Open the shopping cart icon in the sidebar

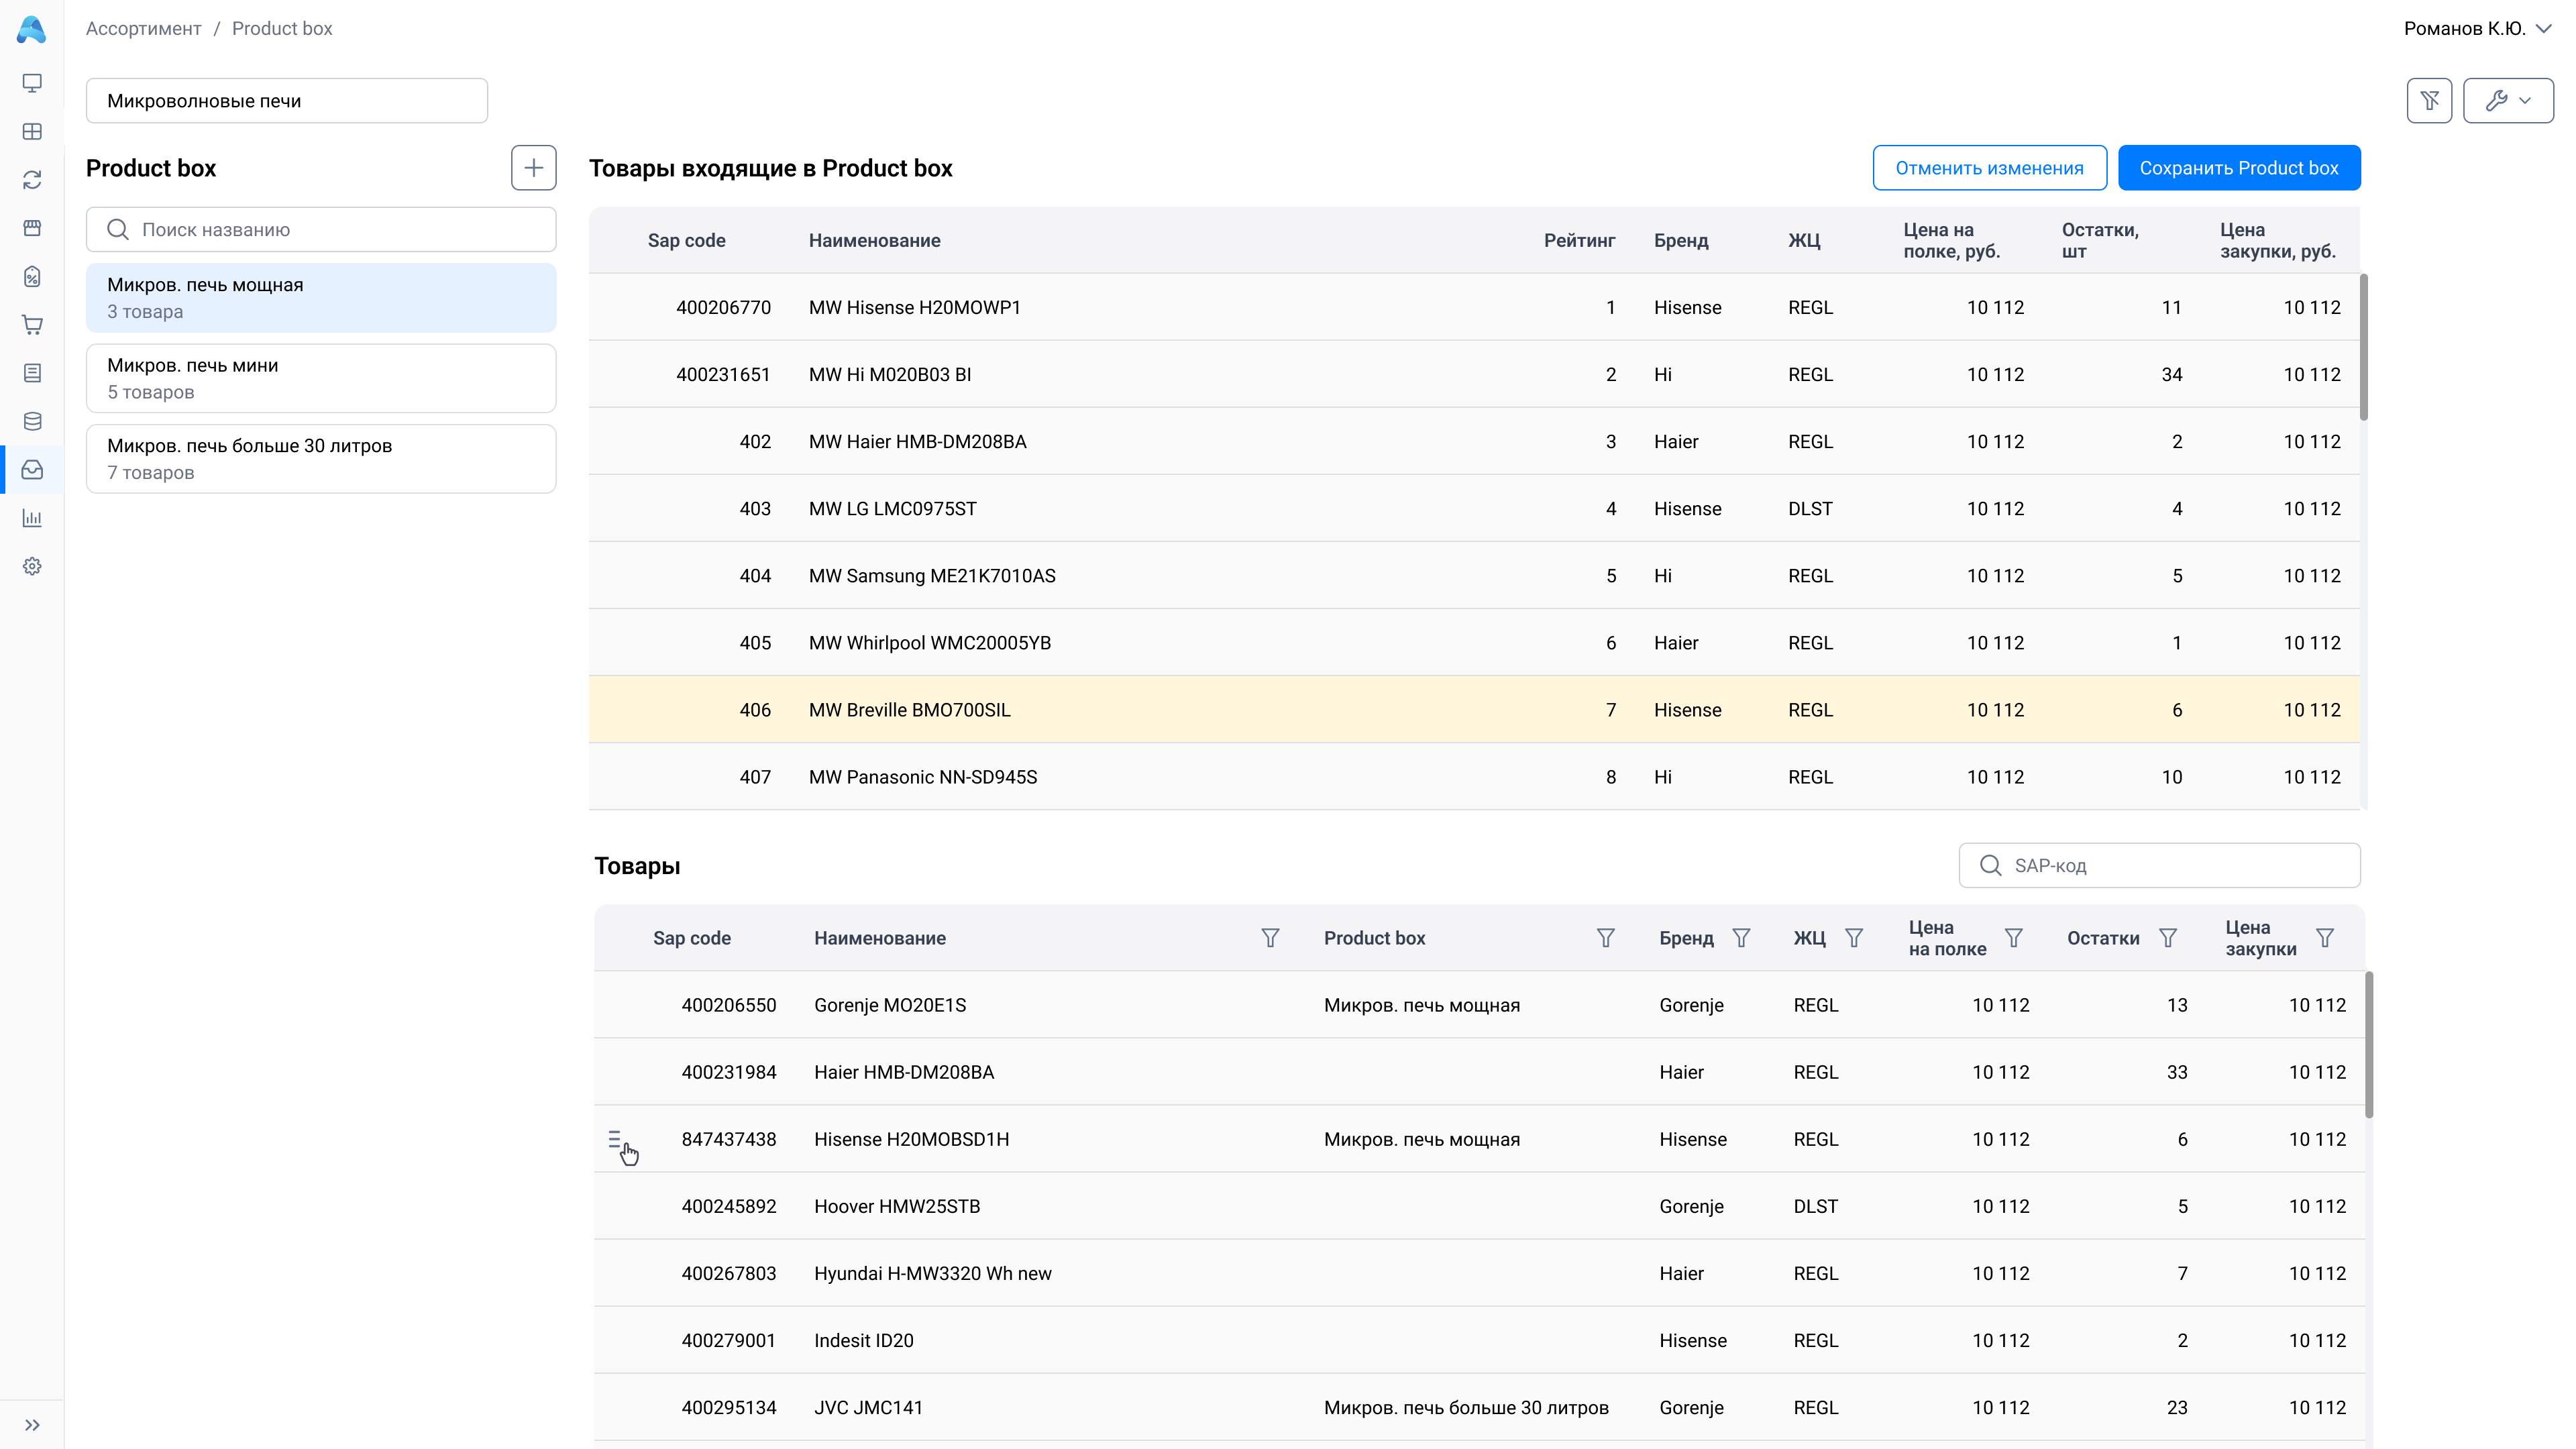32,324
